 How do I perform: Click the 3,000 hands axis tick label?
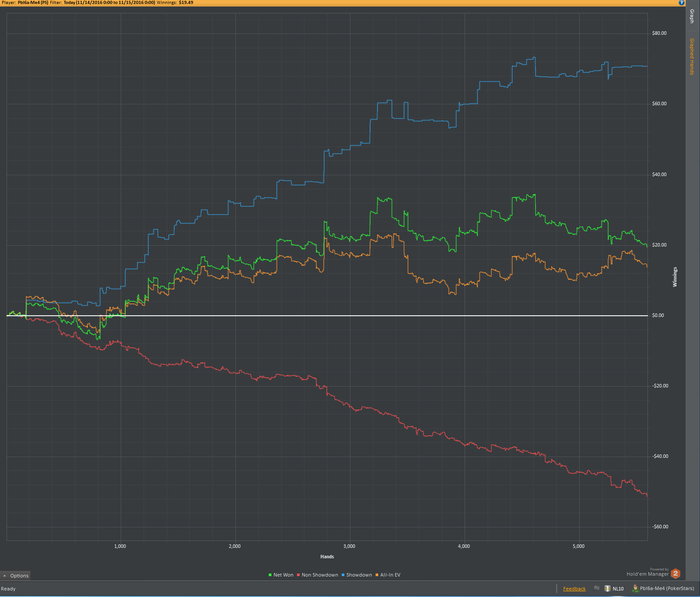coord(350,546)
